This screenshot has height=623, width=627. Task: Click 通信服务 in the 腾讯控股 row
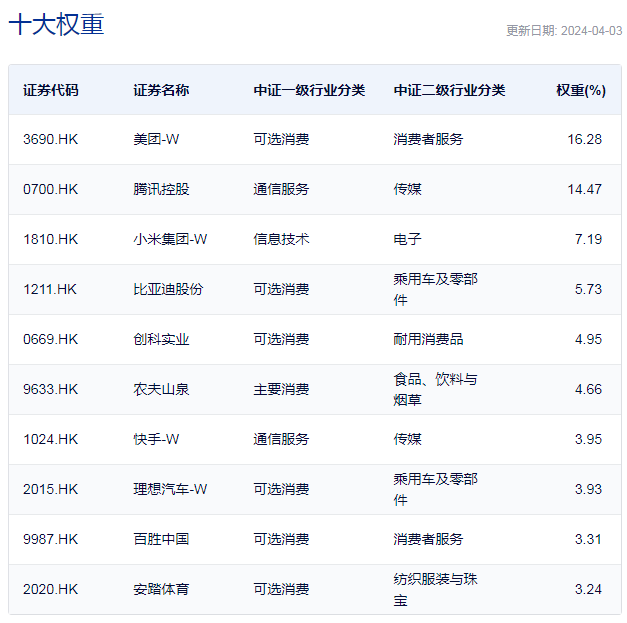pos(281,189)
